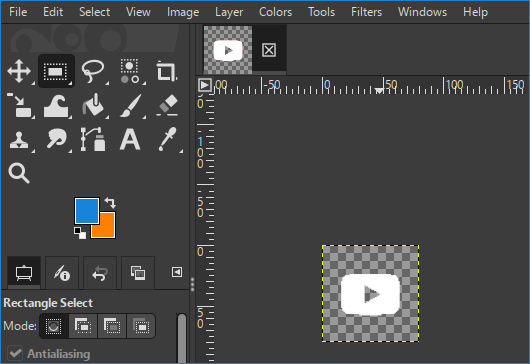Select the Fuzzy Select tool

129,71
